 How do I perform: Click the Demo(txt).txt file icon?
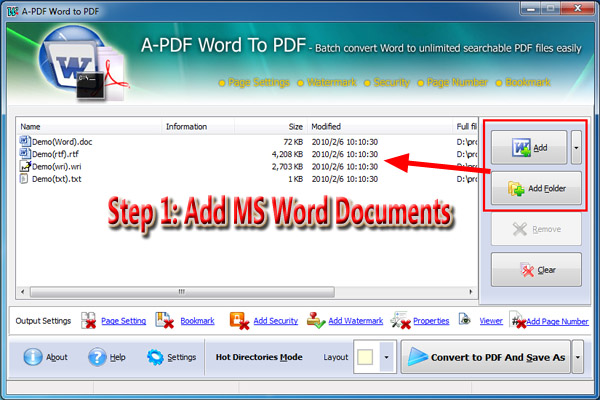(24, 178)
